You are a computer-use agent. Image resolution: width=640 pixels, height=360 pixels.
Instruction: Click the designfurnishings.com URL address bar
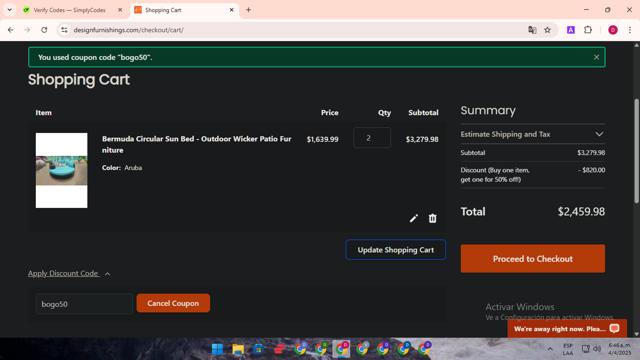(x=294, y=30)
